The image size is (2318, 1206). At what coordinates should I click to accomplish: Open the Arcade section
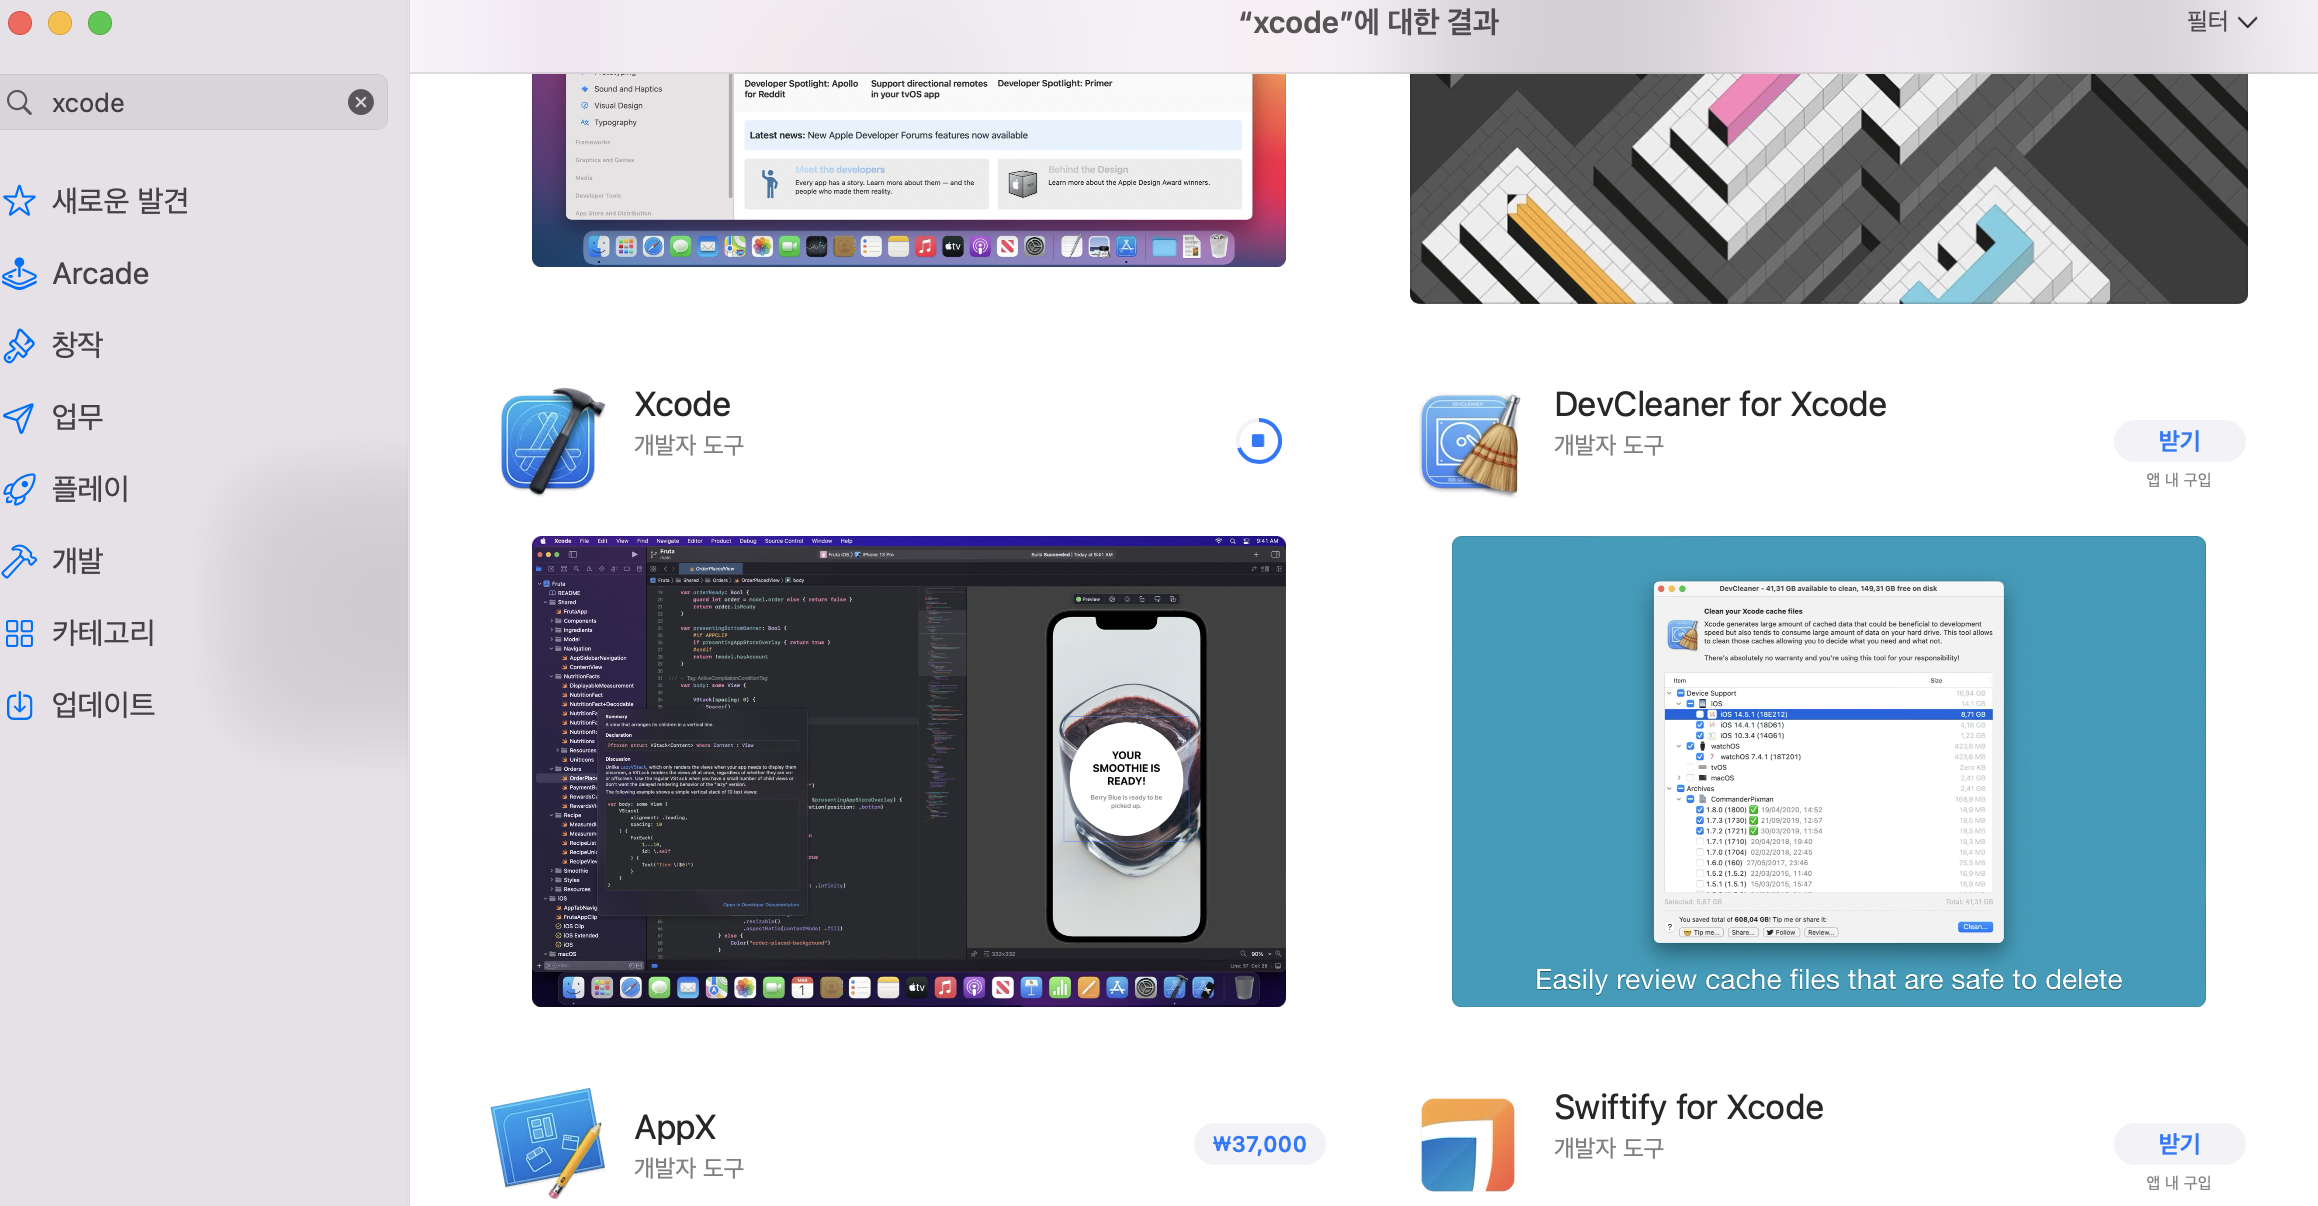tap(100, 273)
